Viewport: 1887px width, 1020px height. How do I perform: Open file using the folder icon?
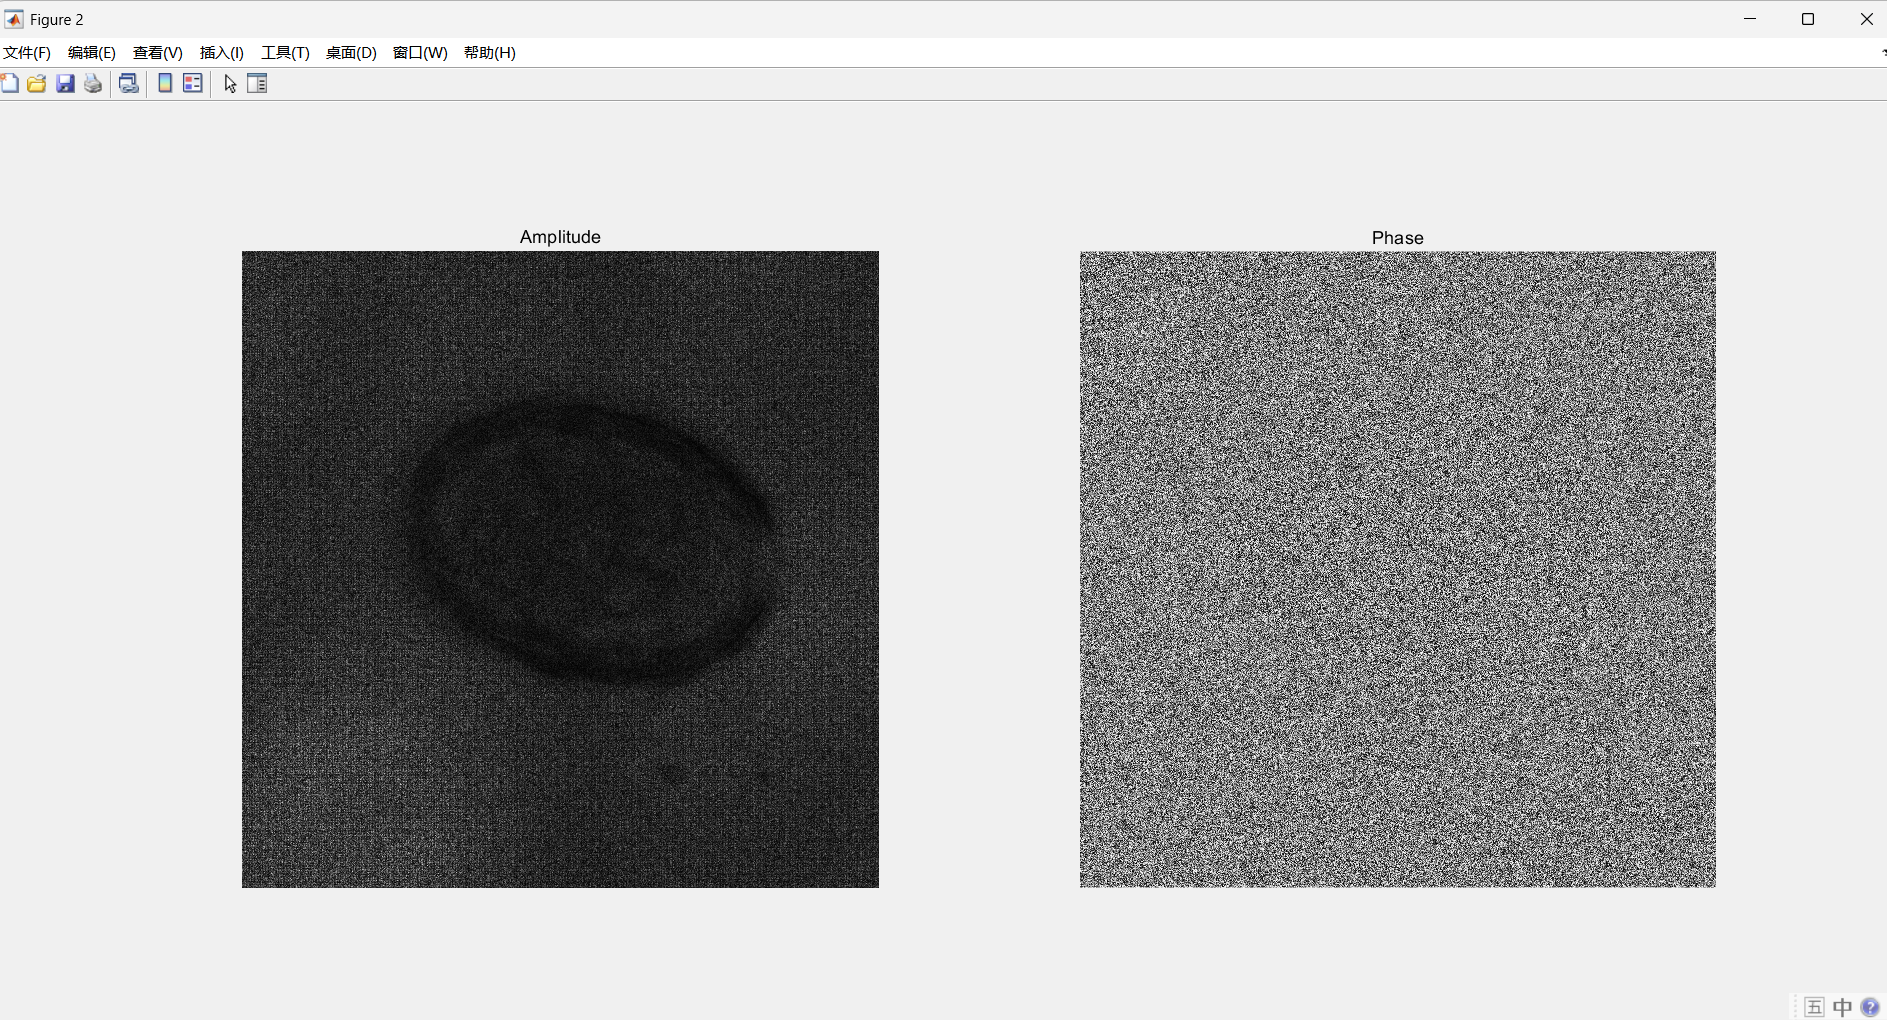tap(37, 84)
